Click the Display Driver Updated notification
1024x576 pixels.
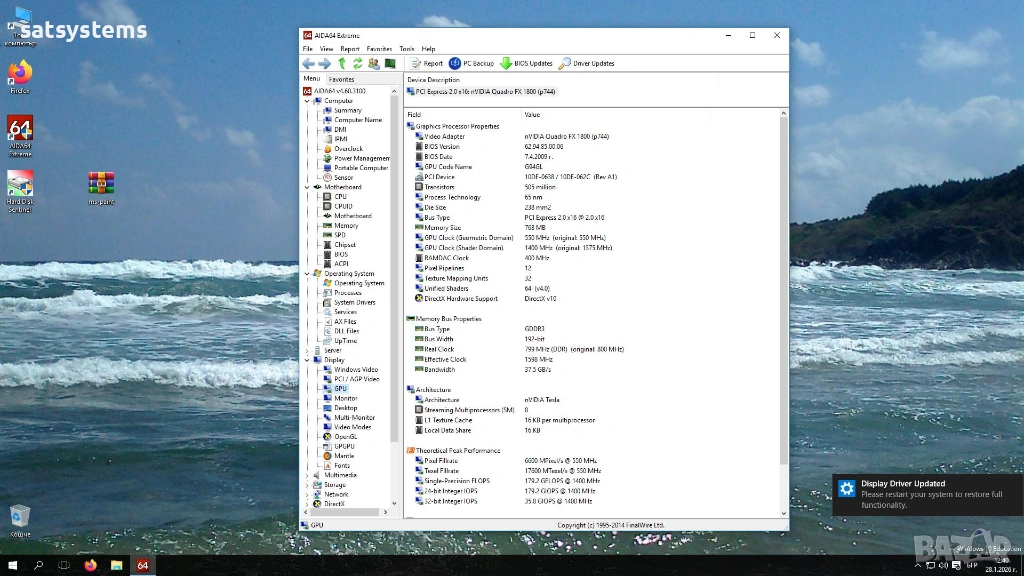926,494
